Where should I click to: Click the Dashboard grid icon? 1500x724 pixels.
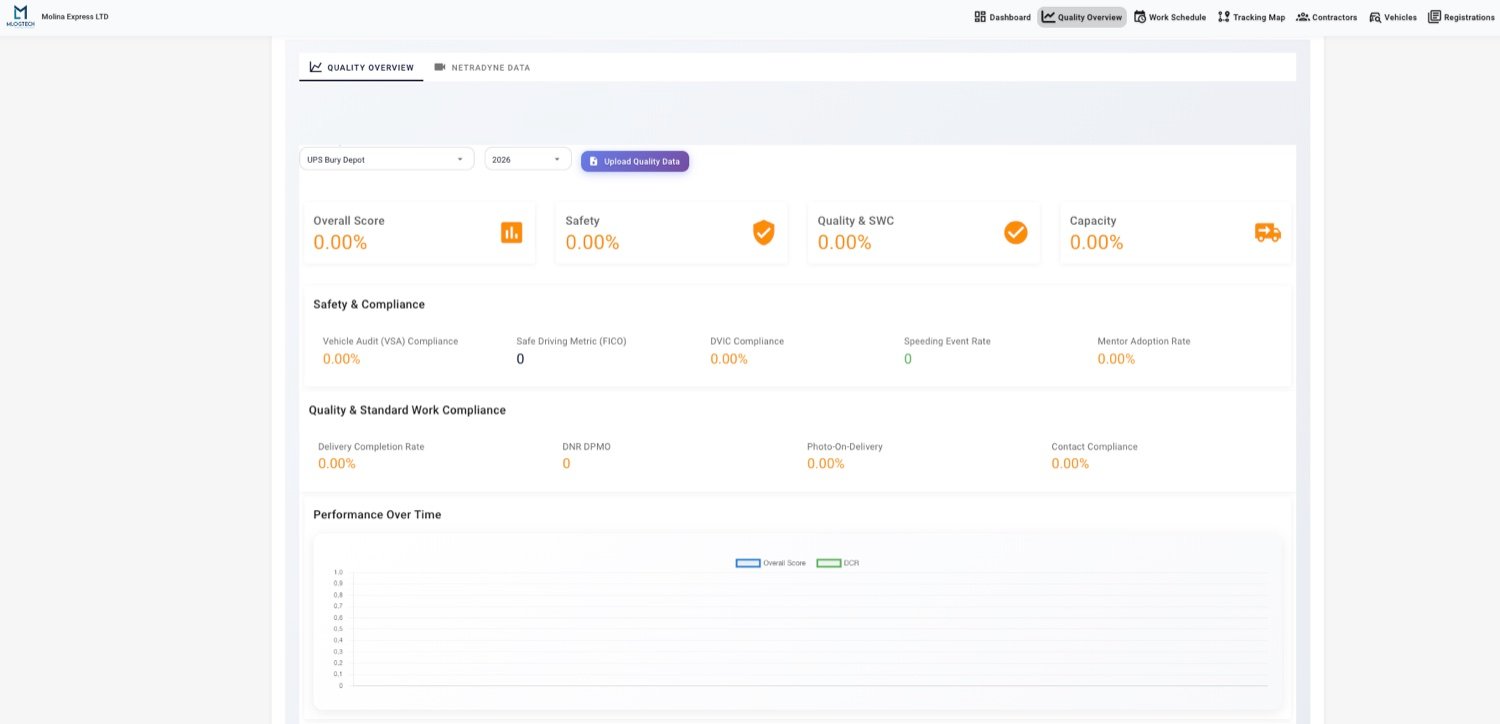coord(980,17)
